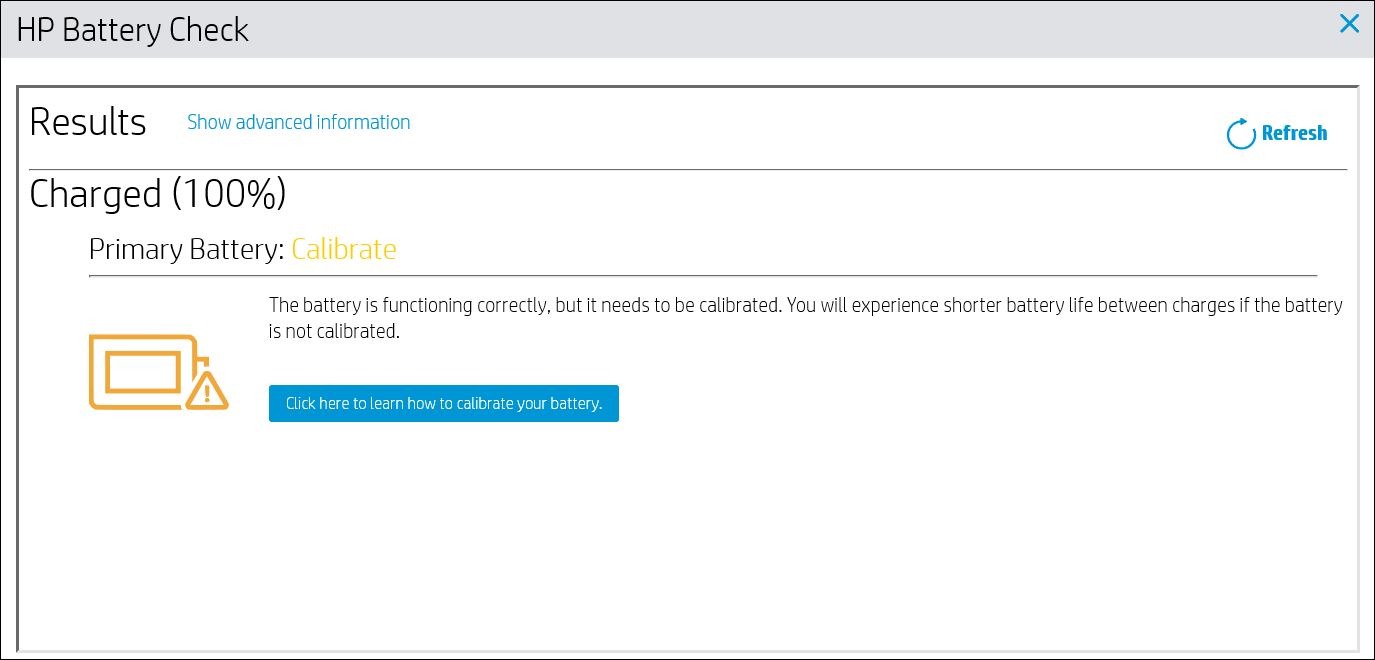The image size is (1375, 660).
Task: Select the yellow Calibrate status text
Action: tap(344, 249)
